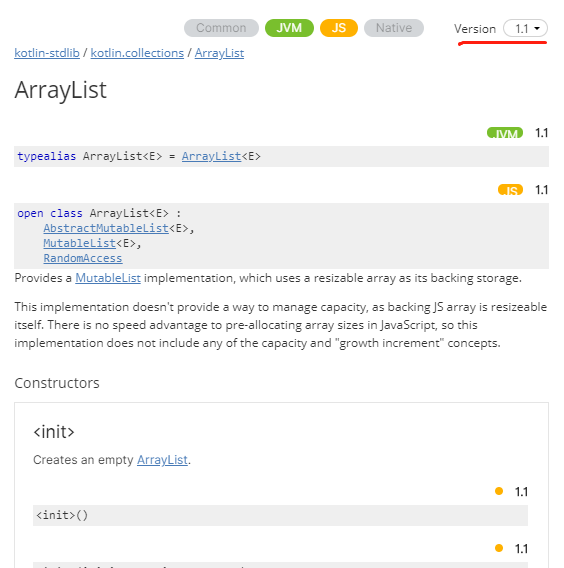The width and height of the screenshot is (564, 568).
Task: Click the <init>() constructor signature block
Action: point(280,515)
